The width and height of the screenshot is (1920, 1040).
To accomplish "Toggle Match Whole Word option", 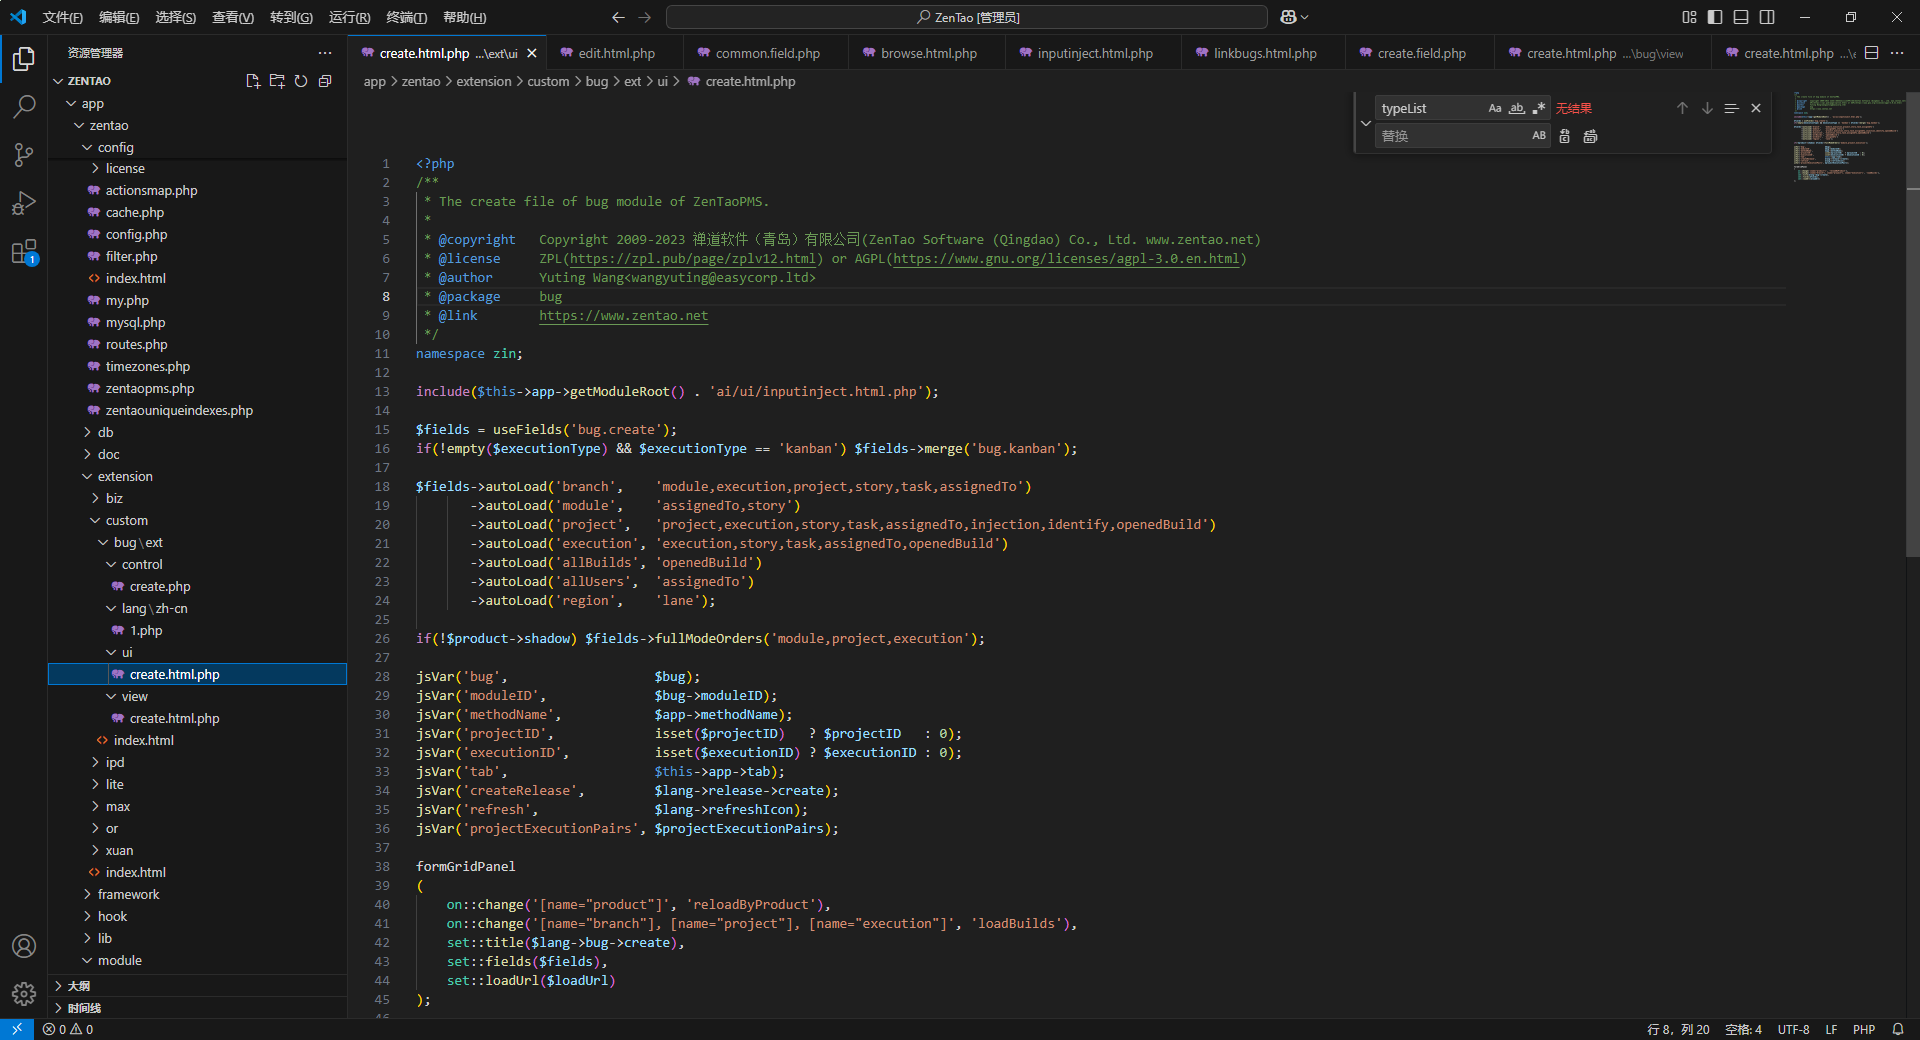I will [x=1517, y=108].
